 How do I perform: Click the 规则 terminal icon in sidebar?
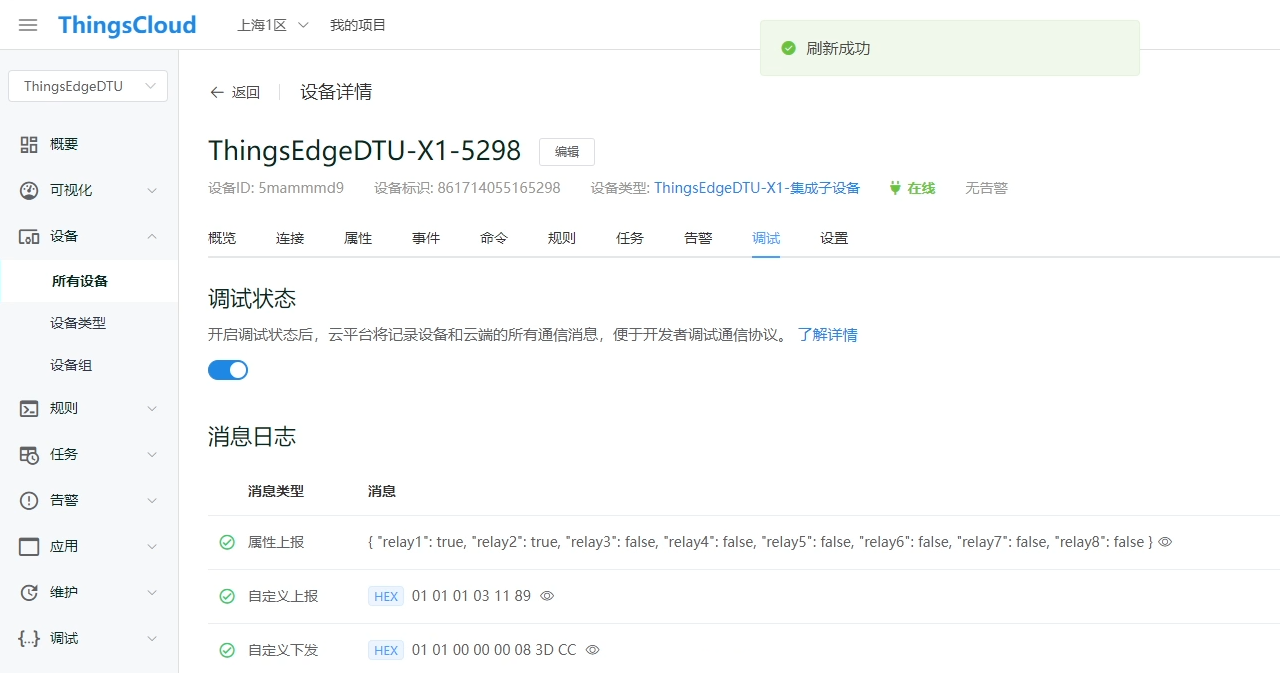click(x=29, y=408)
